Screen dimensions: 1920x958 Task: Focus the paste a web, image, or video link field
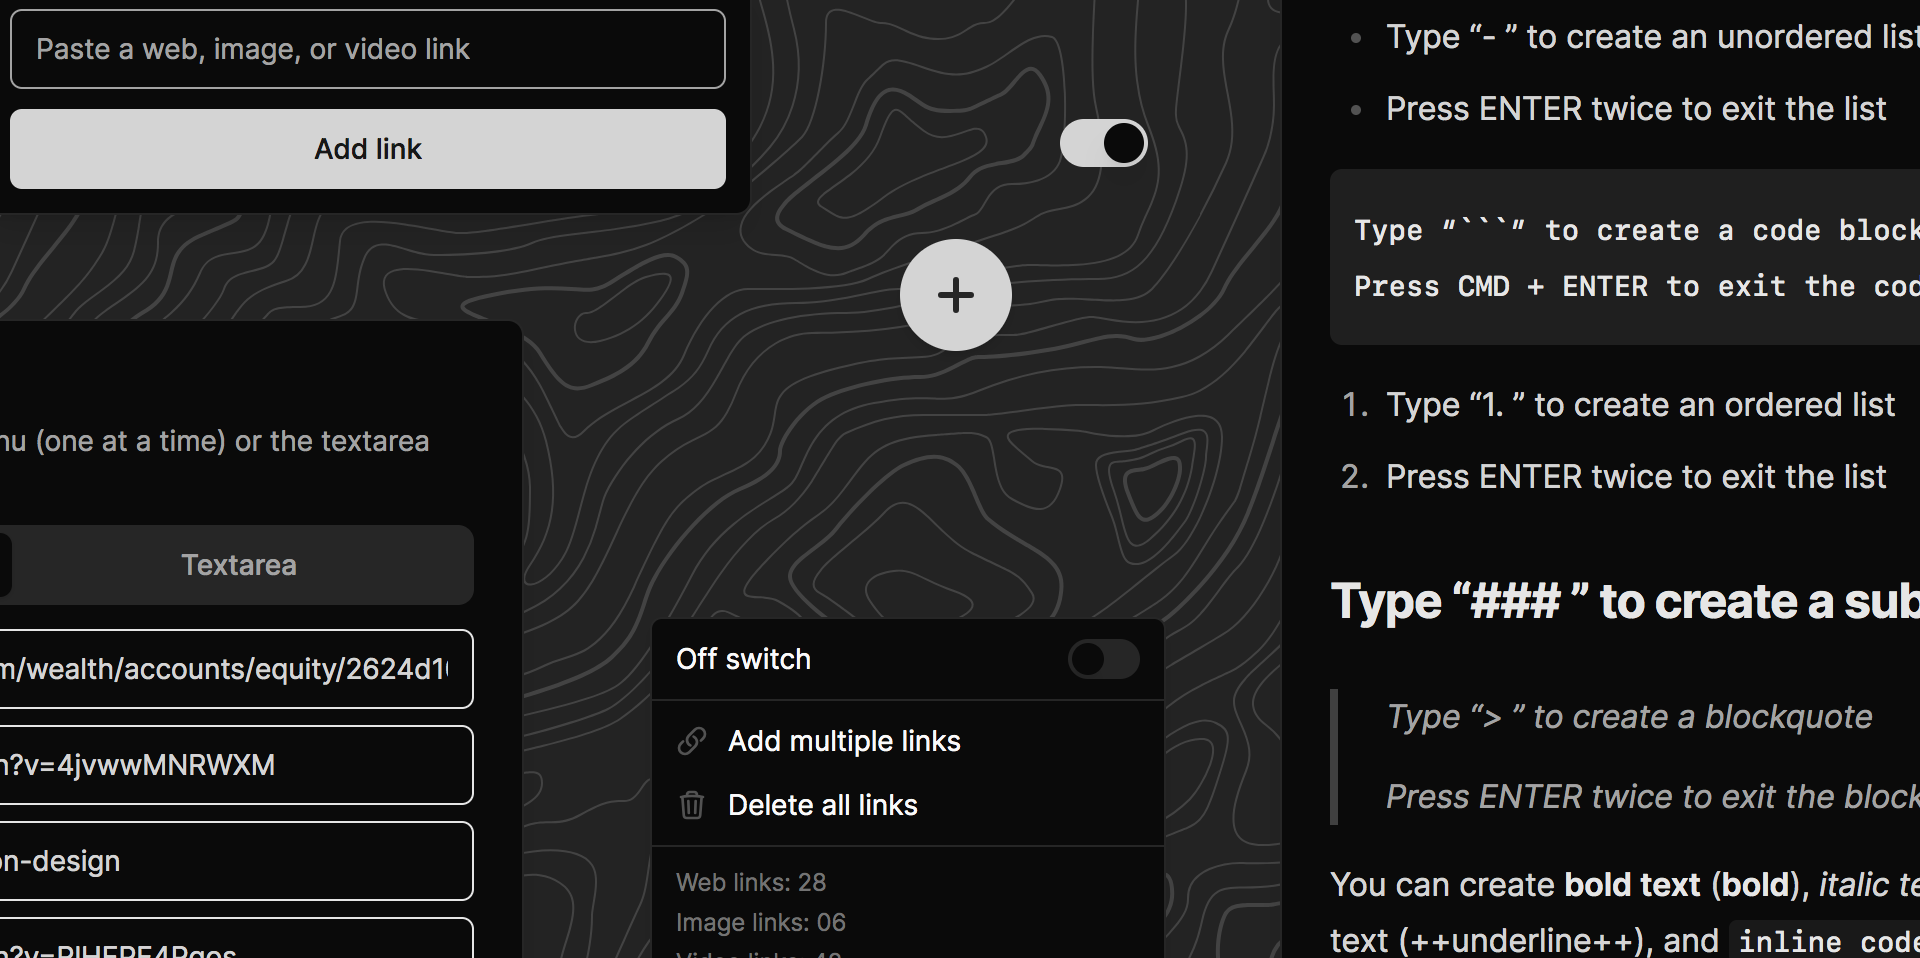tap(368, 49)
